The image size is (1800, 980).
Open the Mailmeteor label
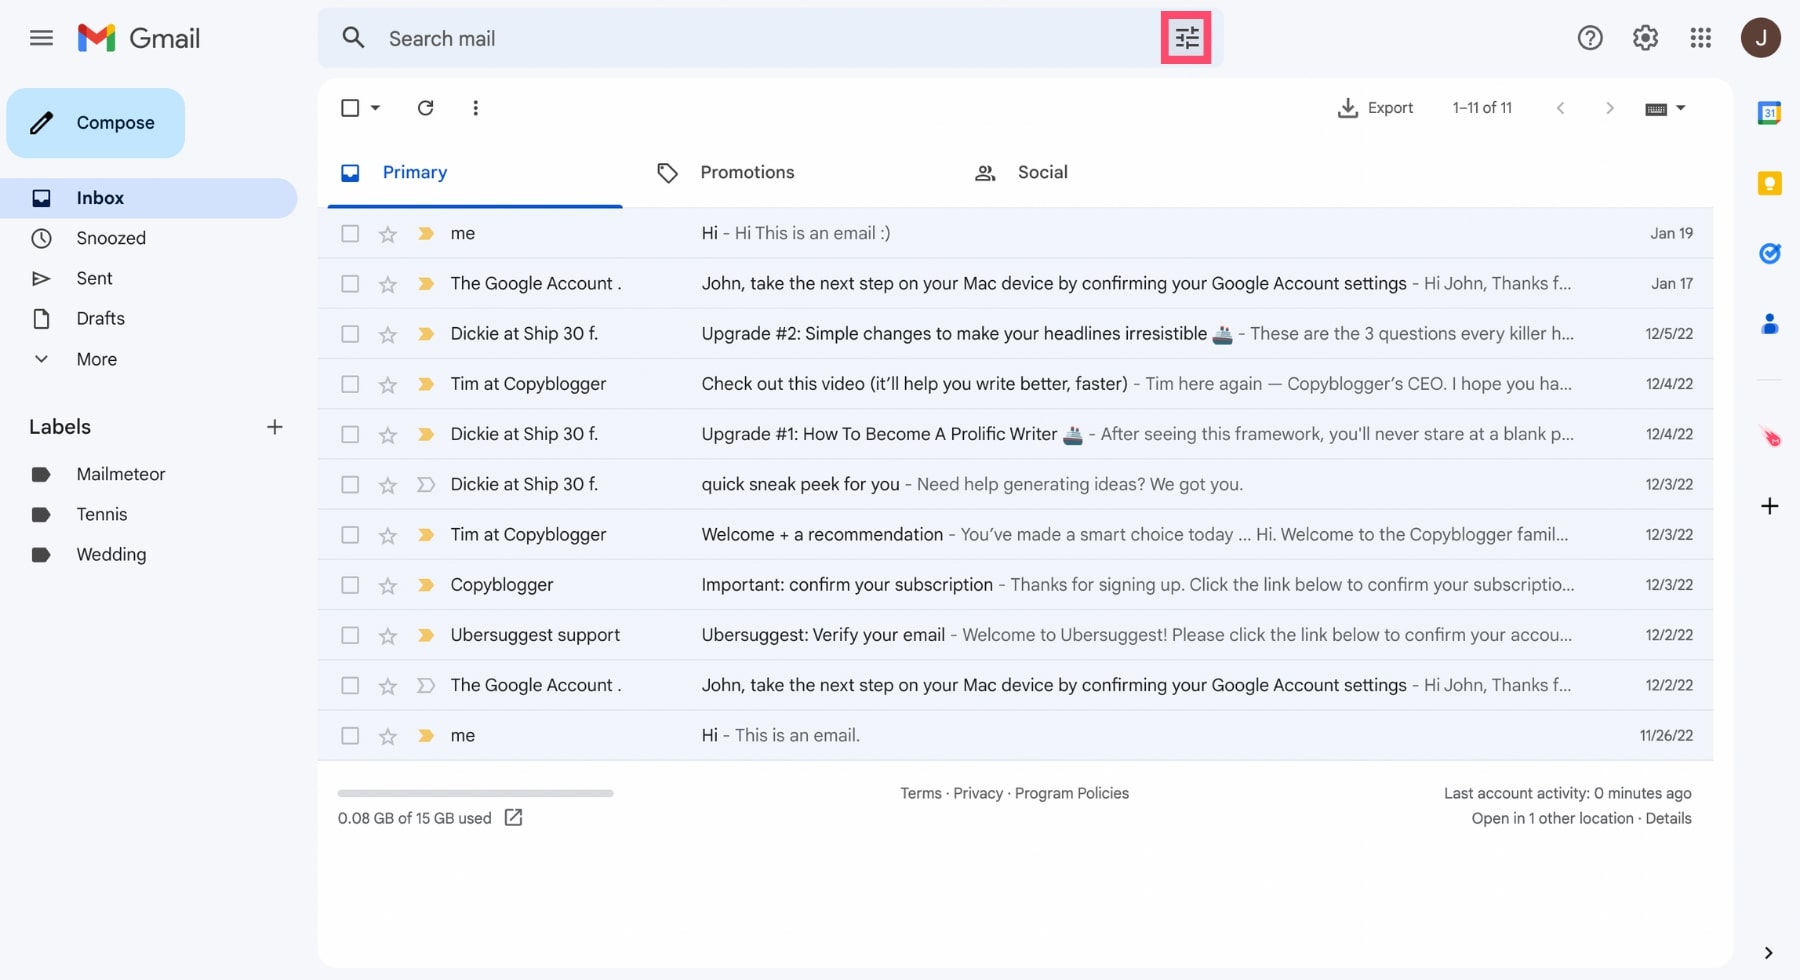click(x=121, y=474)
